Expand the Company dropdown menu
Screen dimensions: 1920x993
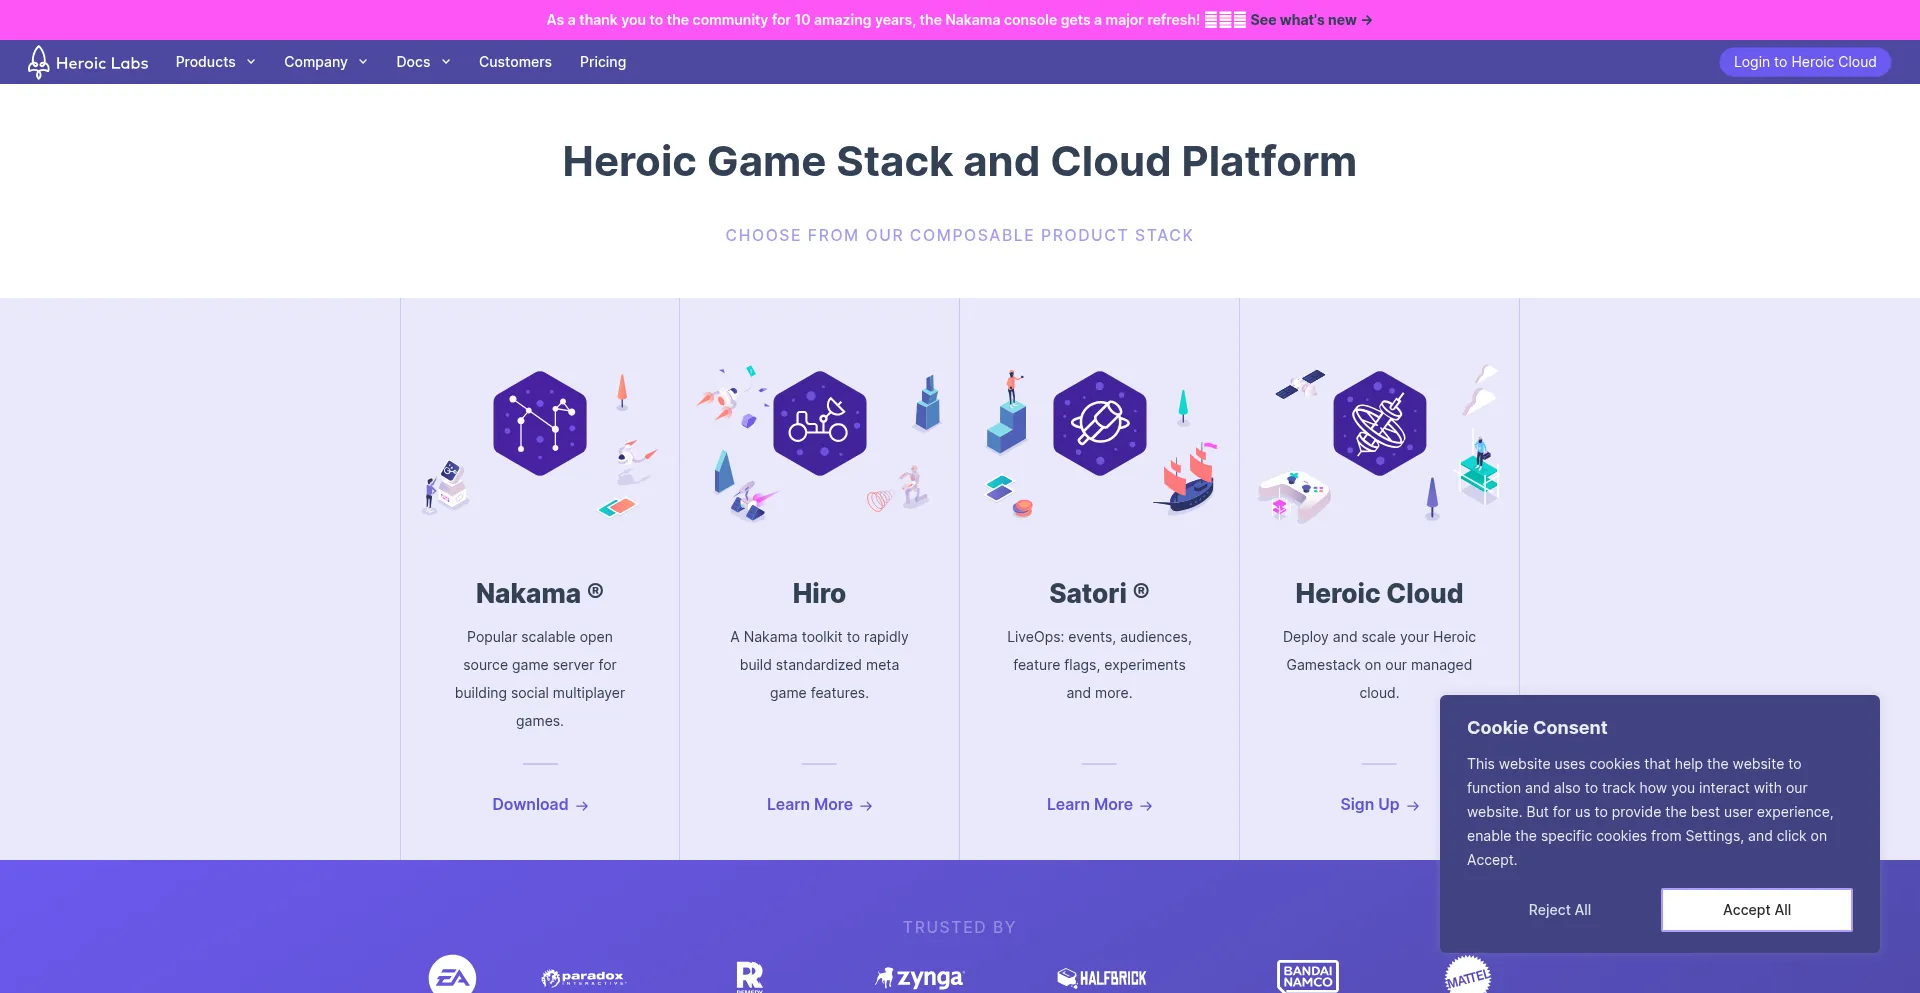click(x=325, y=62)
